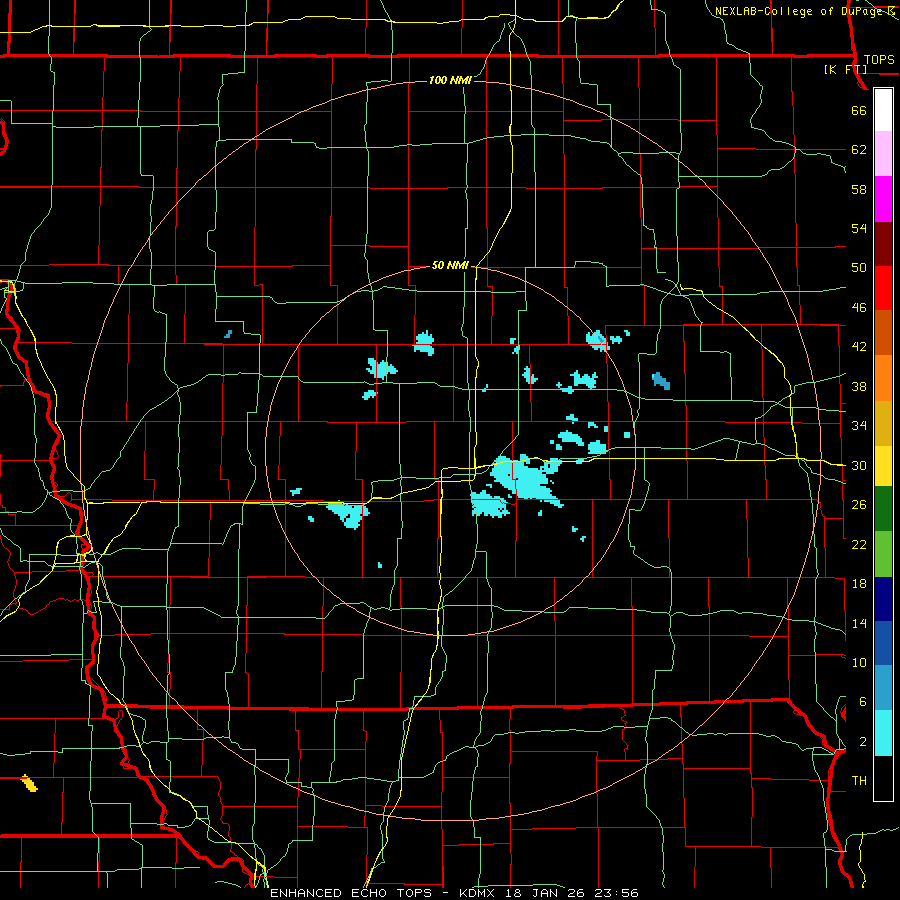This screenshot has height=900, width=900.
Task: Click the '18 JAN 26 23:56' timestamp
Action: tap(572, 893)
